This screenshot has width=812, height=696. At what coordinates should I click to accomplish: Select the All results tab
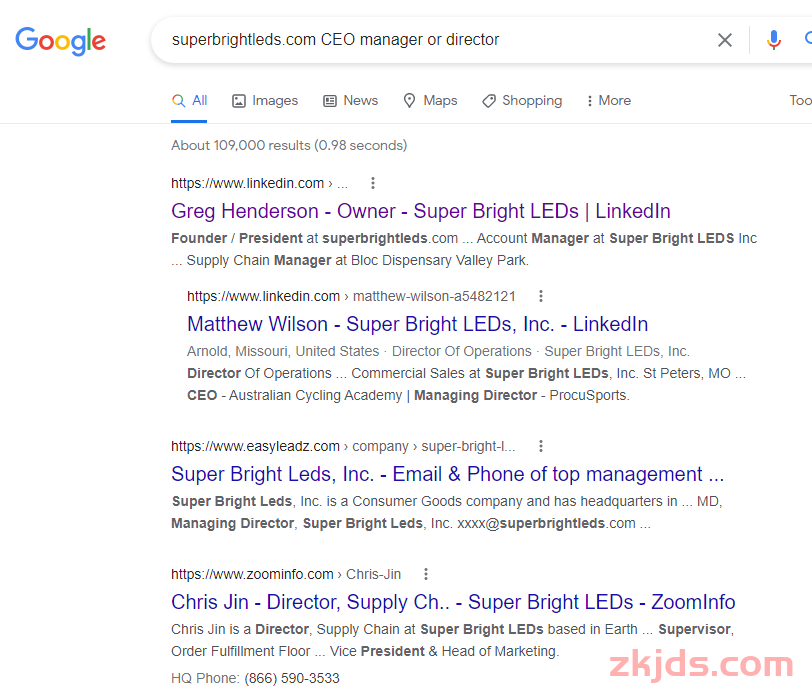pos(189,100)
